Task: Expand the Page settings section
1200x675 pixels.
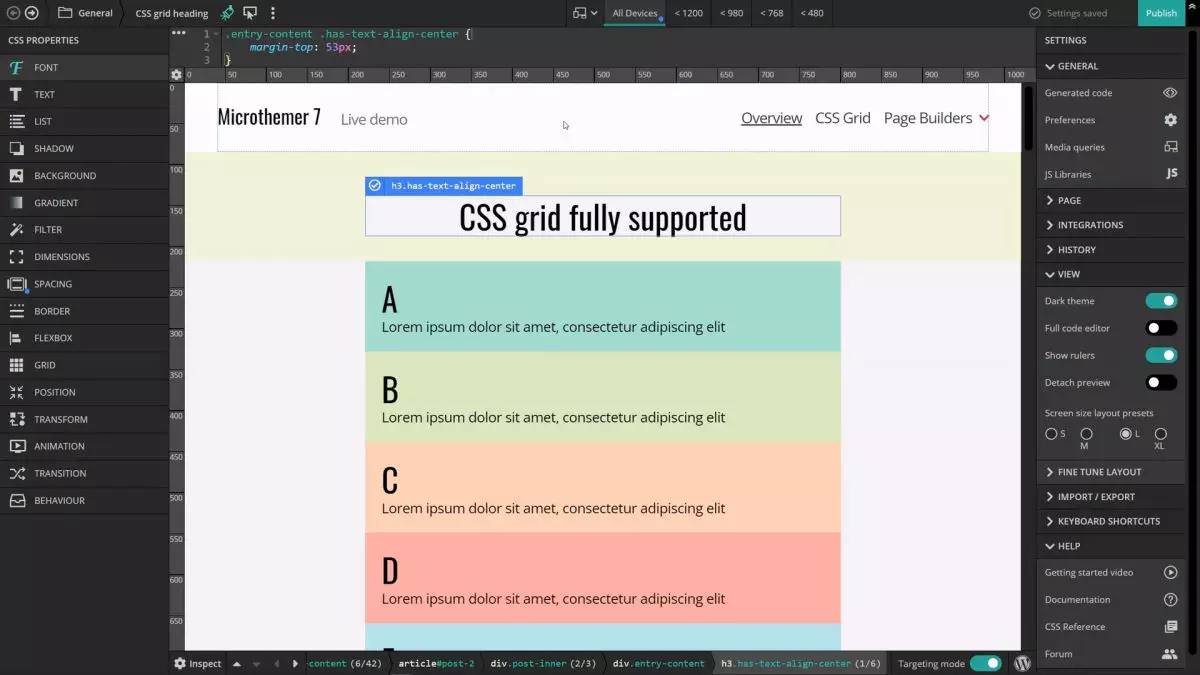Action: [1111, 200]
